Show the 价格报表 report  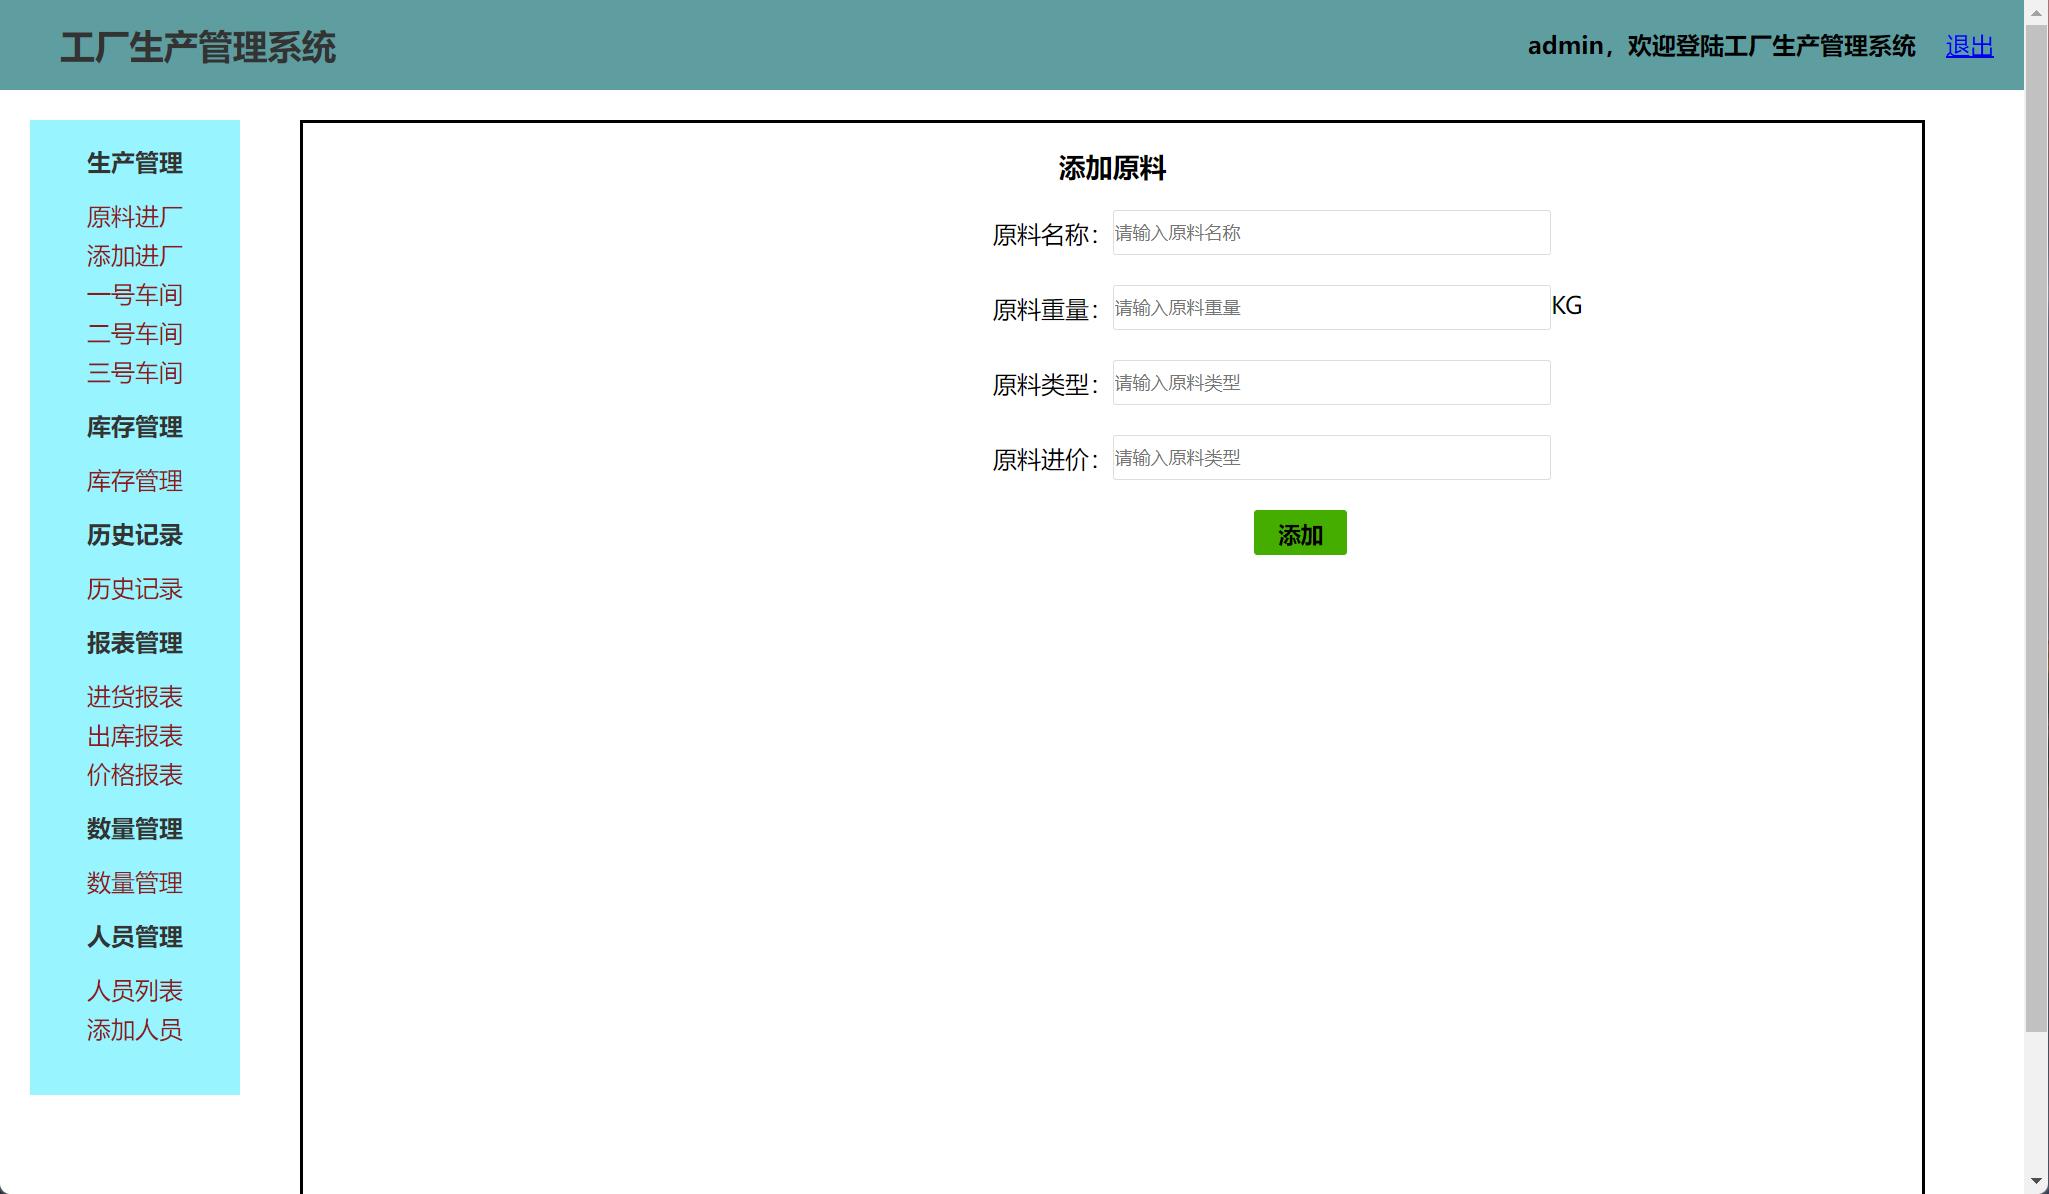(134, 775)
